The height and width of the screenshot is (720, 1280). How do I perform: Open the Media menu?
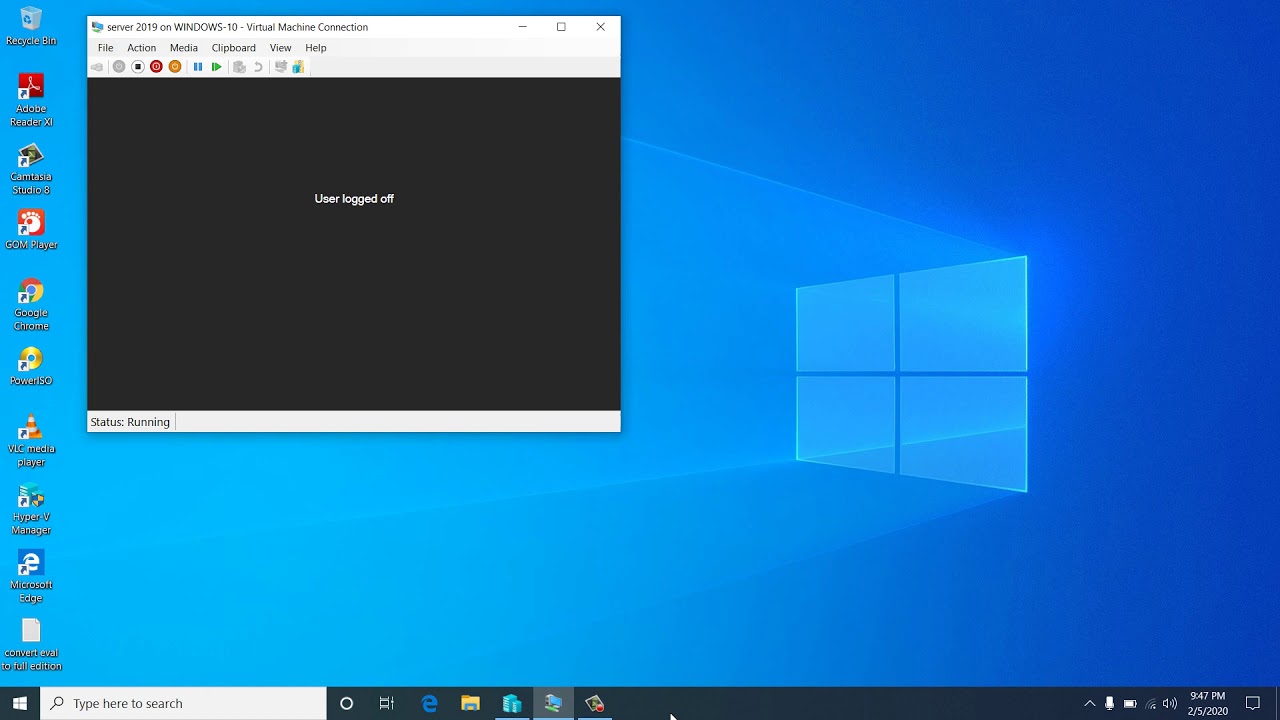click(x=183, y=48)
